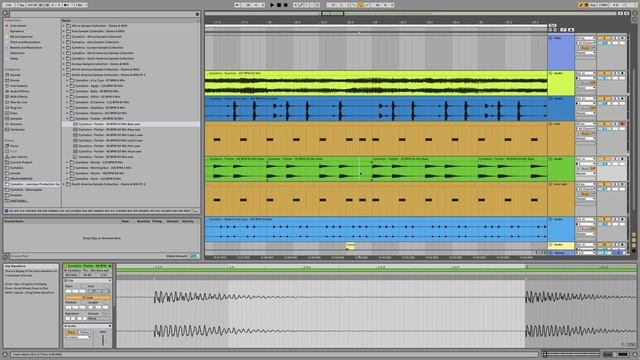Select Flutter 80 BPM D# Min Bass.wav file

109,124
